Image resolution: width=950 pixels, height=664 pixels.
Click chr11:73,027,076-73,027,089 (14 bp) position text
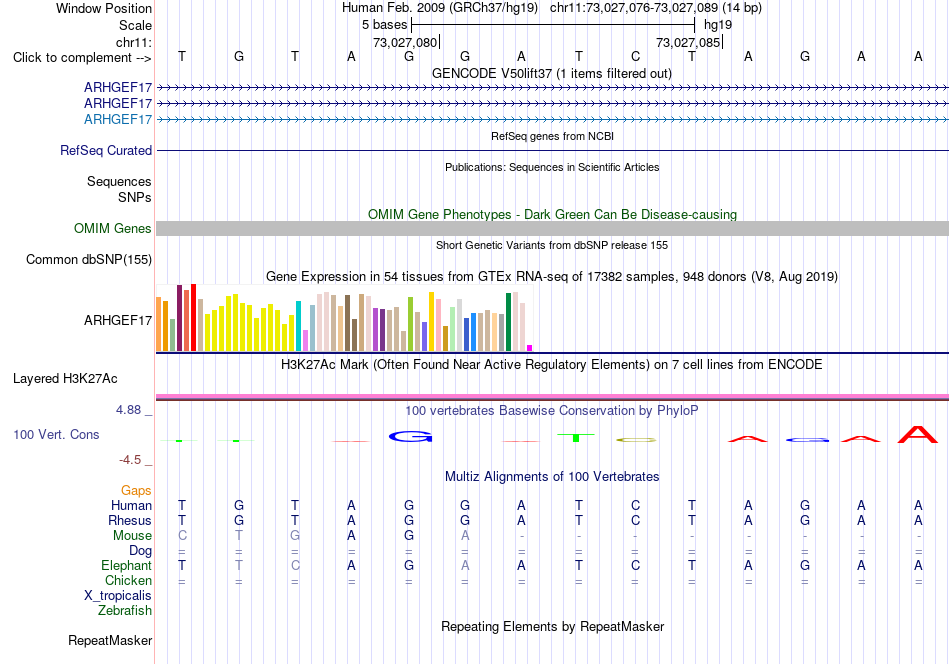[x=656, y=8]
